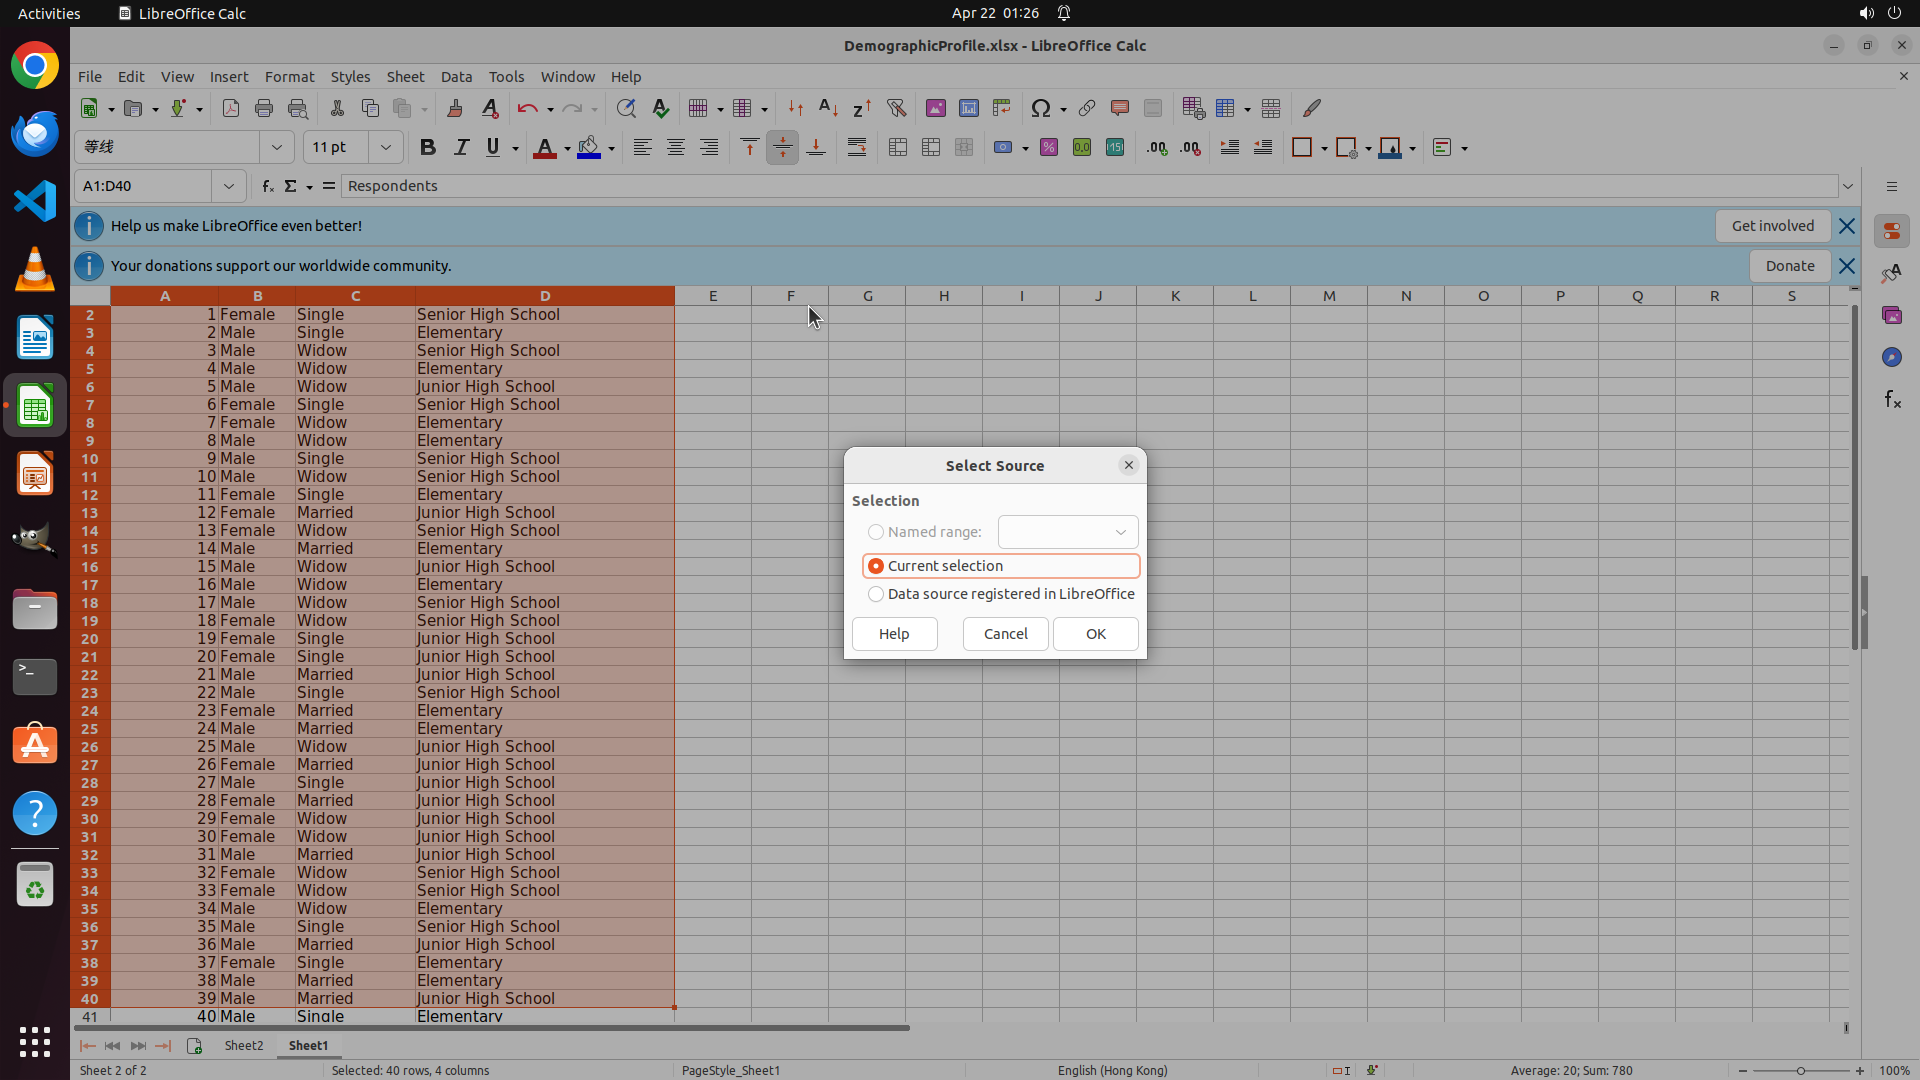Select the Current selection radio option
This screenshot has width=1920, height=1080.
coord(876,566)
